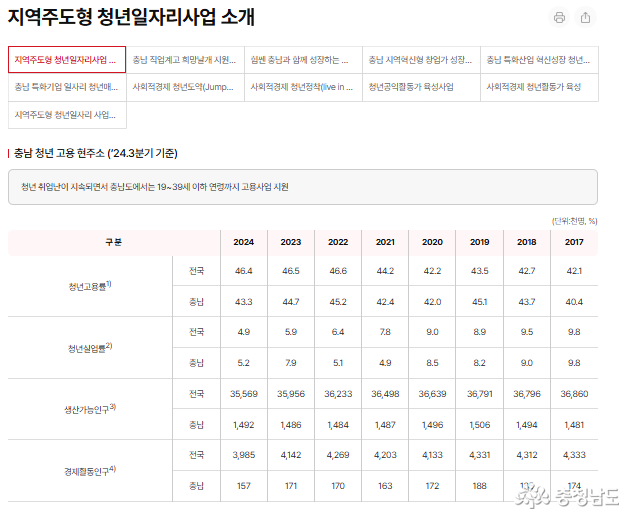The image size is (620, 510).
Task: Print the page using the printer icon
Action: point(559,17)
